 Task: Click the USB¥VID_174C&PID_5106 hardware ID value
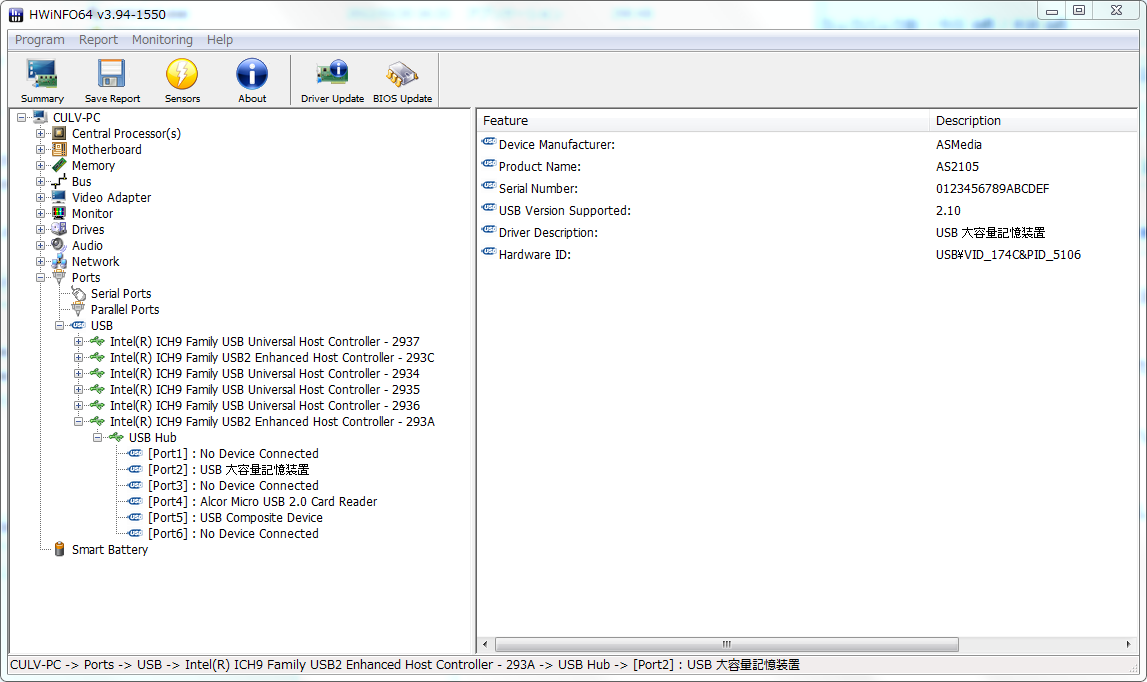1008,255
